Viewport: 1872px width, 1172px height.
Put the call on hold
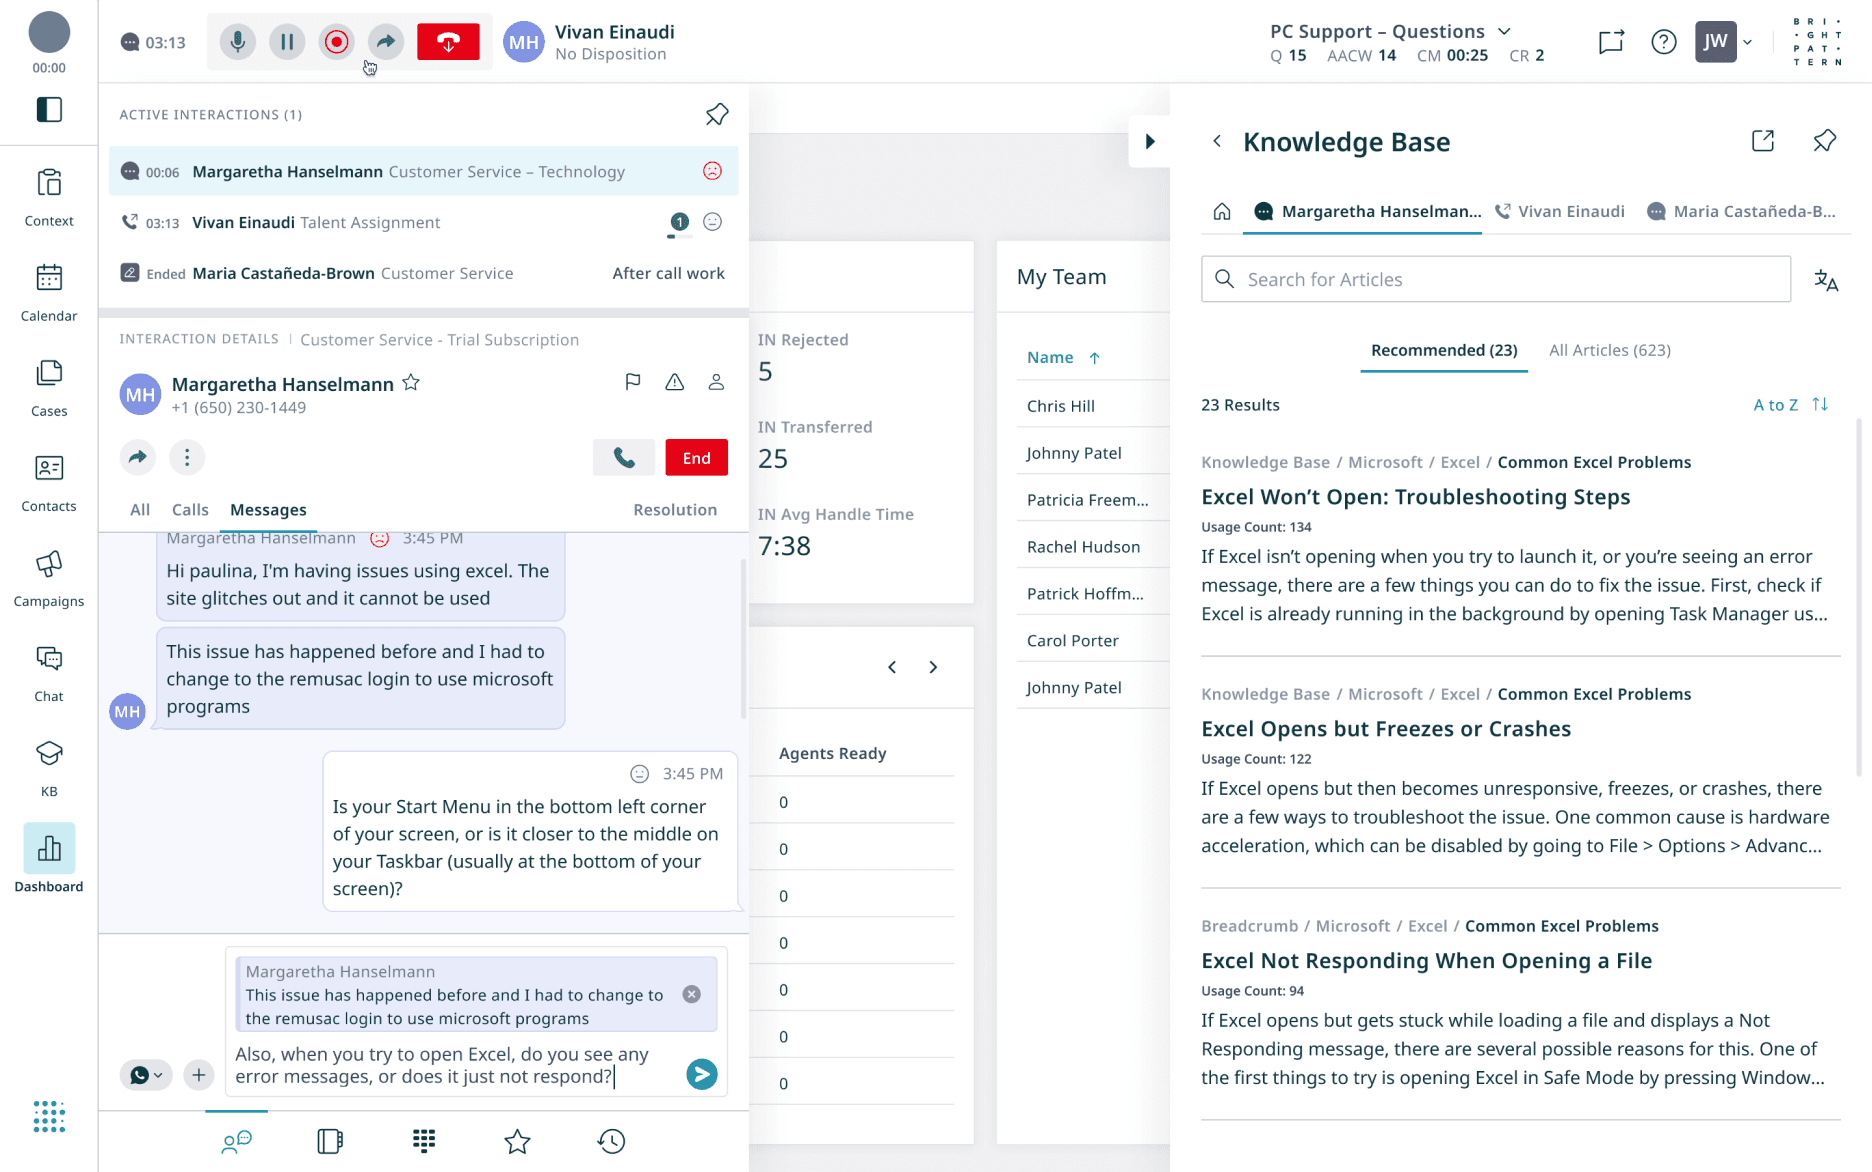click(287, 42)
